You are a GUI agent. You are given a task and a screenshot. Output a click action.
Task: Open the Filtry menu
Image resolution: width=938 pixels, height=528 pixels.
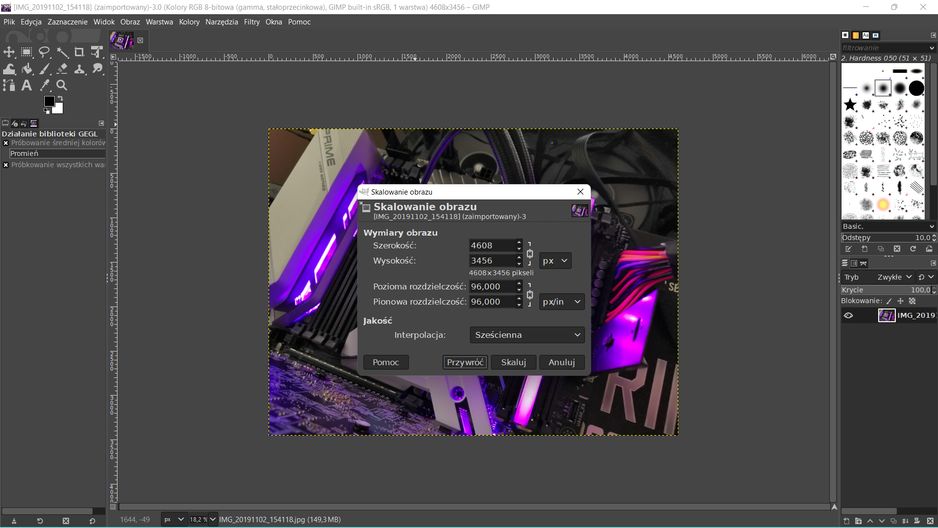252,22
